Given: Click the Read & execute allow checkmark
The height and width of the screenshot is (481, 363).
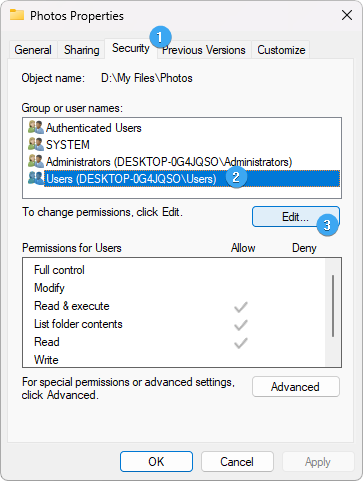Looking at the screenshot, I should tap(241, 307).
